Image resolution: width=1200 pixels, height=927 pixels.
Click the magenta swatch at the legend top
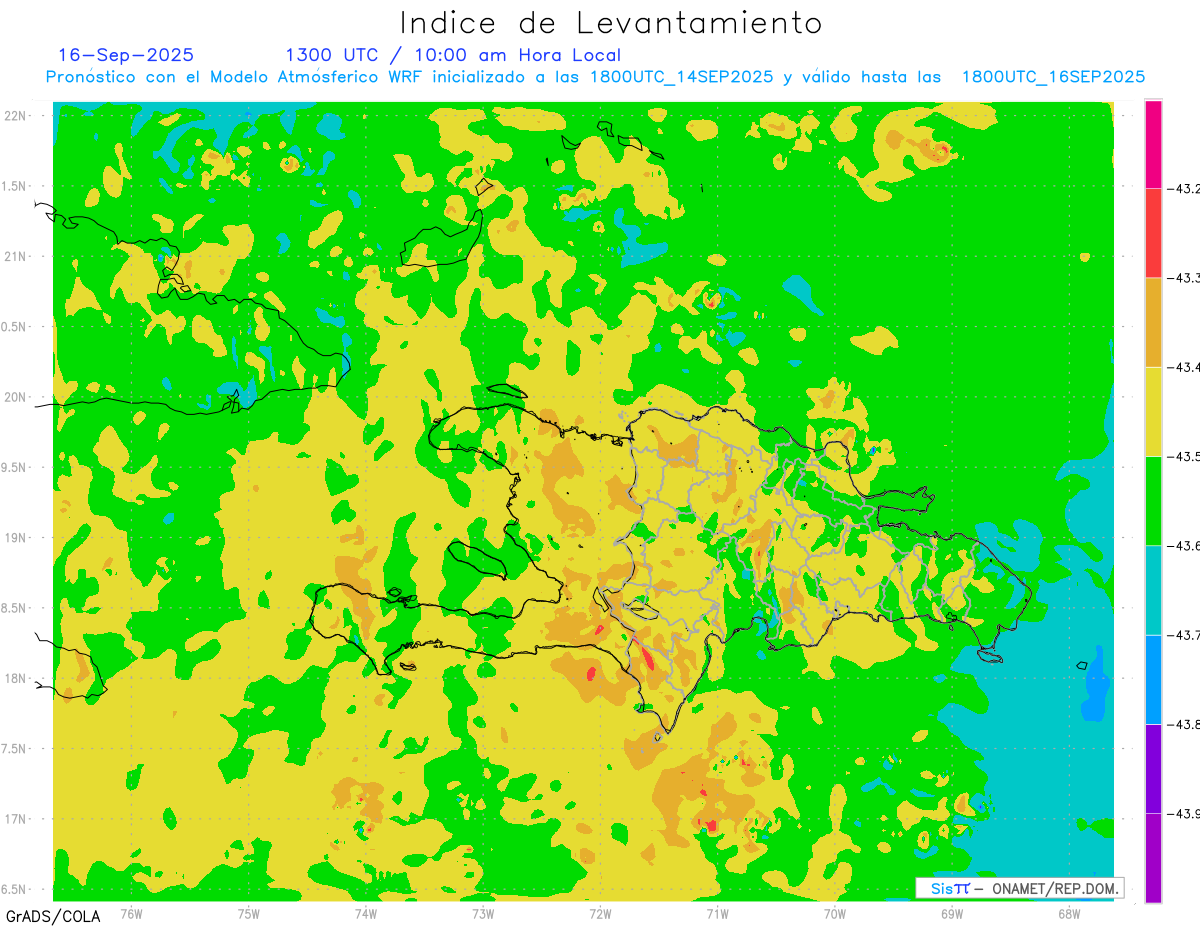[x=1153, y=144]
